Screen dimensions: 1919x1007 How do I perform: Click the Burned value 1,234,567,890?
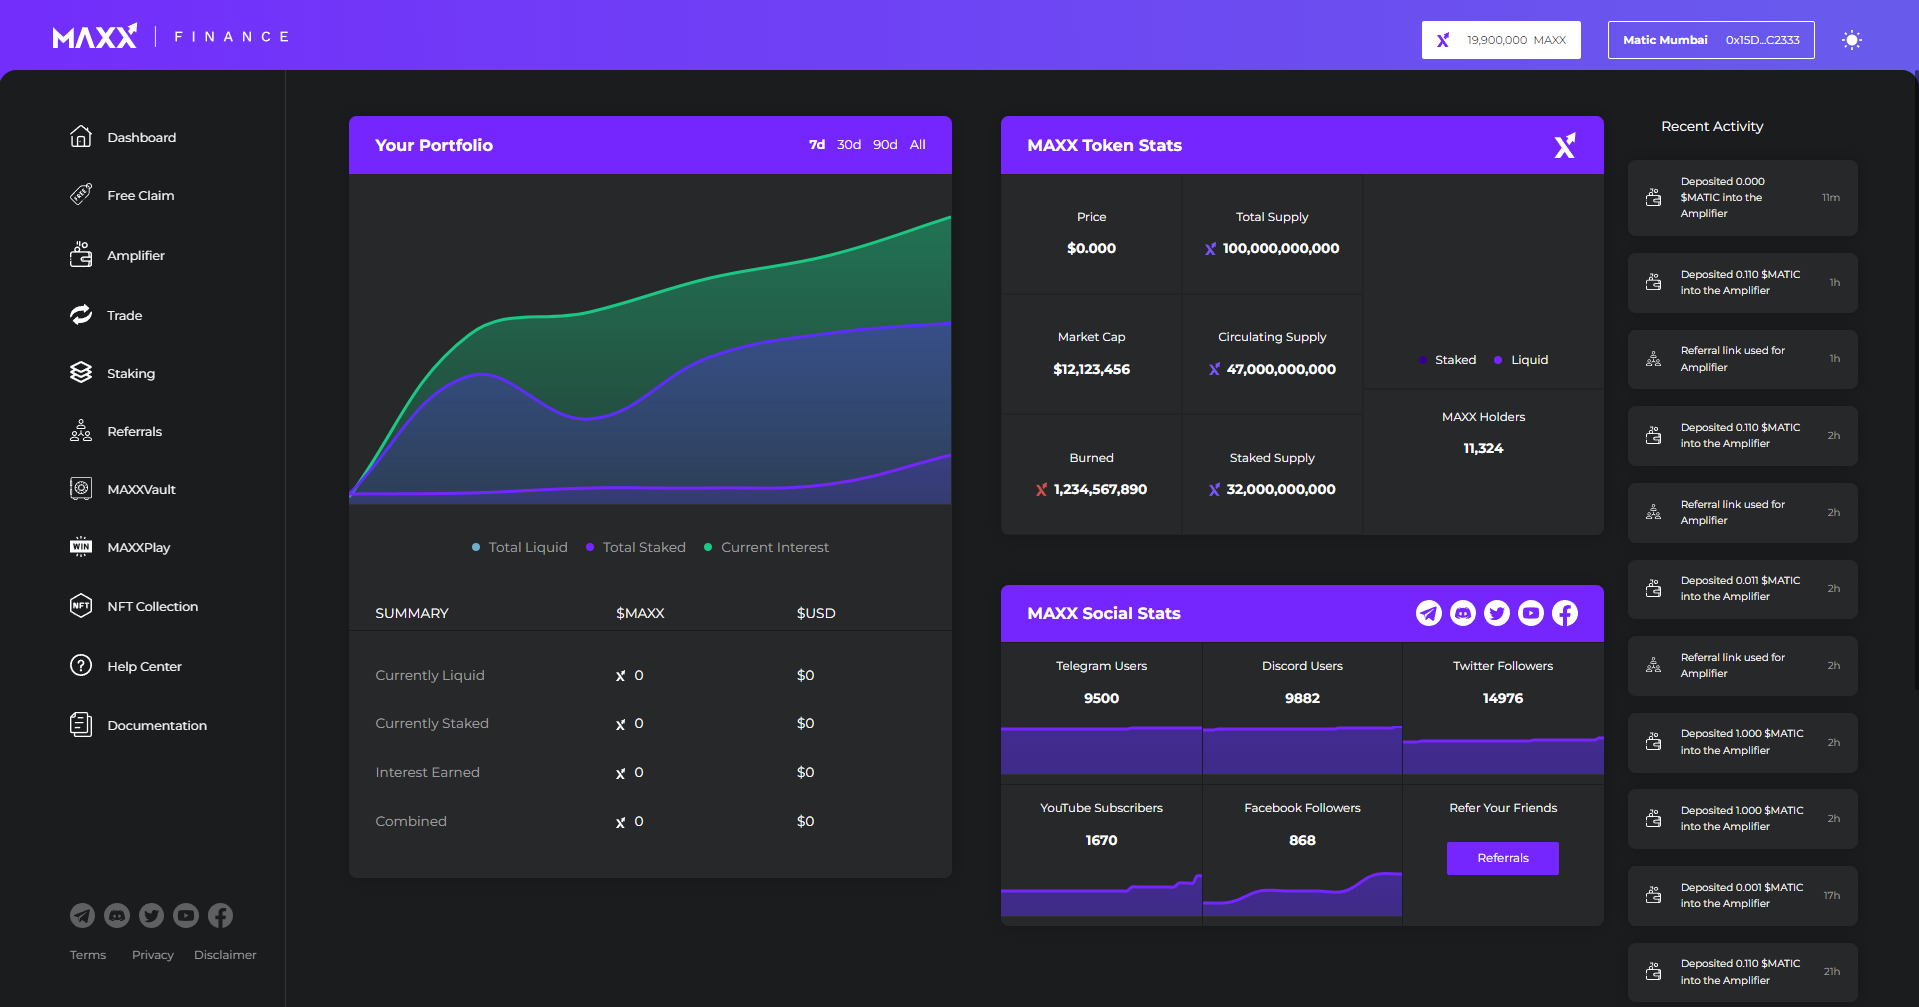[x=1100, y=489]
